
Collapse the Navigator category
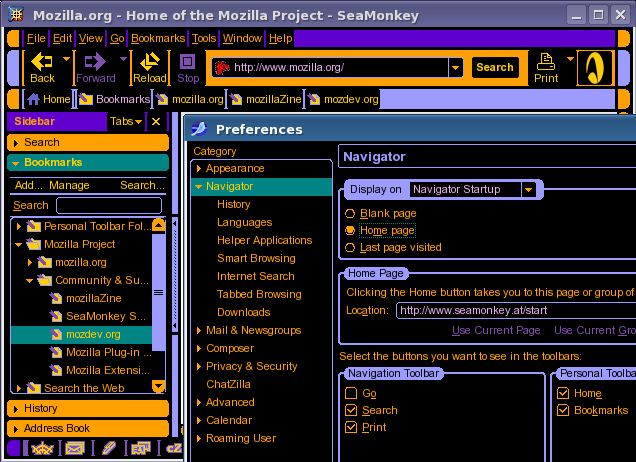pos(198,187)
